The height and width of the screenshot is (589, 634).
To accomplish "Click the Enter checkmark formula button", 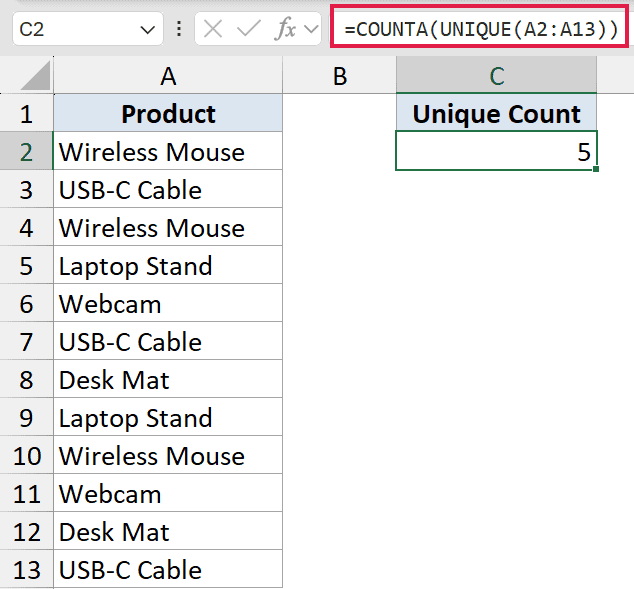I will (249, 29).
